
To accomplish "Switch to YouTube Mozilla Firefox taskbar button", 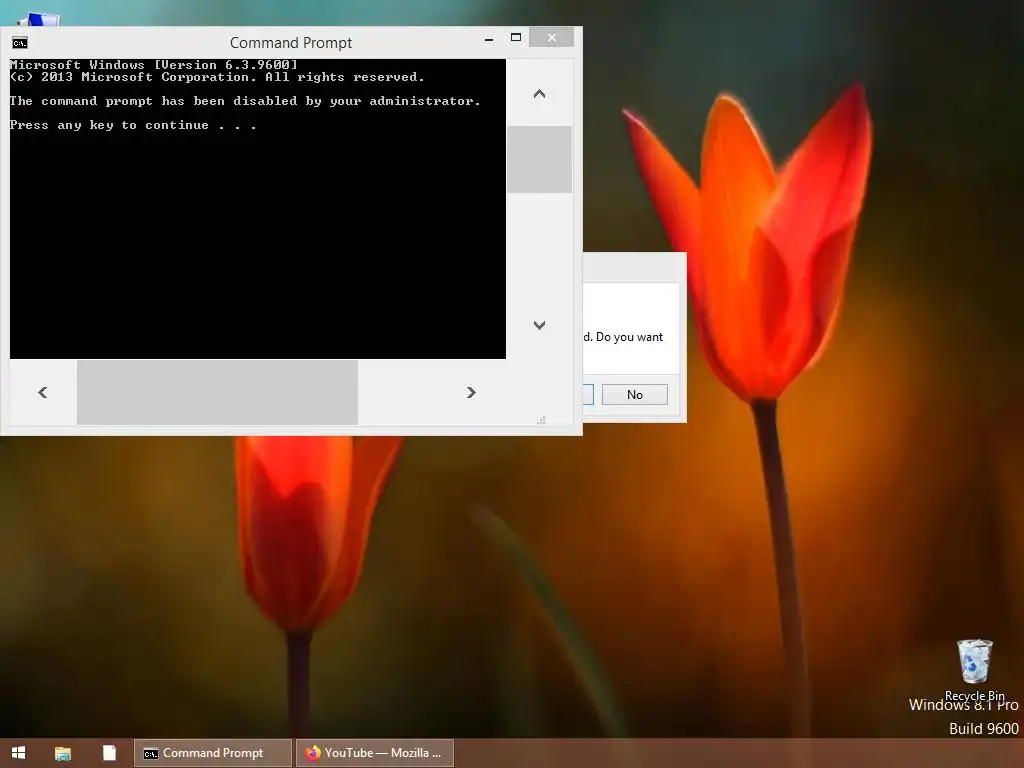I will [x=375, y=754].
